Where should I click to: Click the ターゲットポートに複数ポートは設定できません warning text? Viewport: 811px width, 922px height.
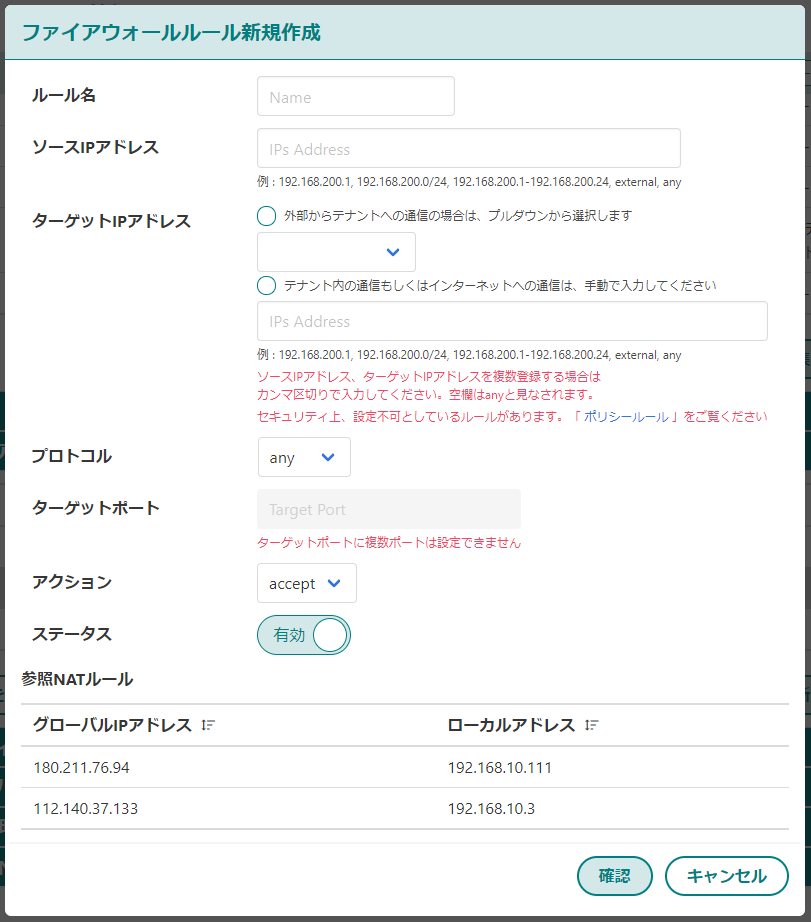[389, 543]
